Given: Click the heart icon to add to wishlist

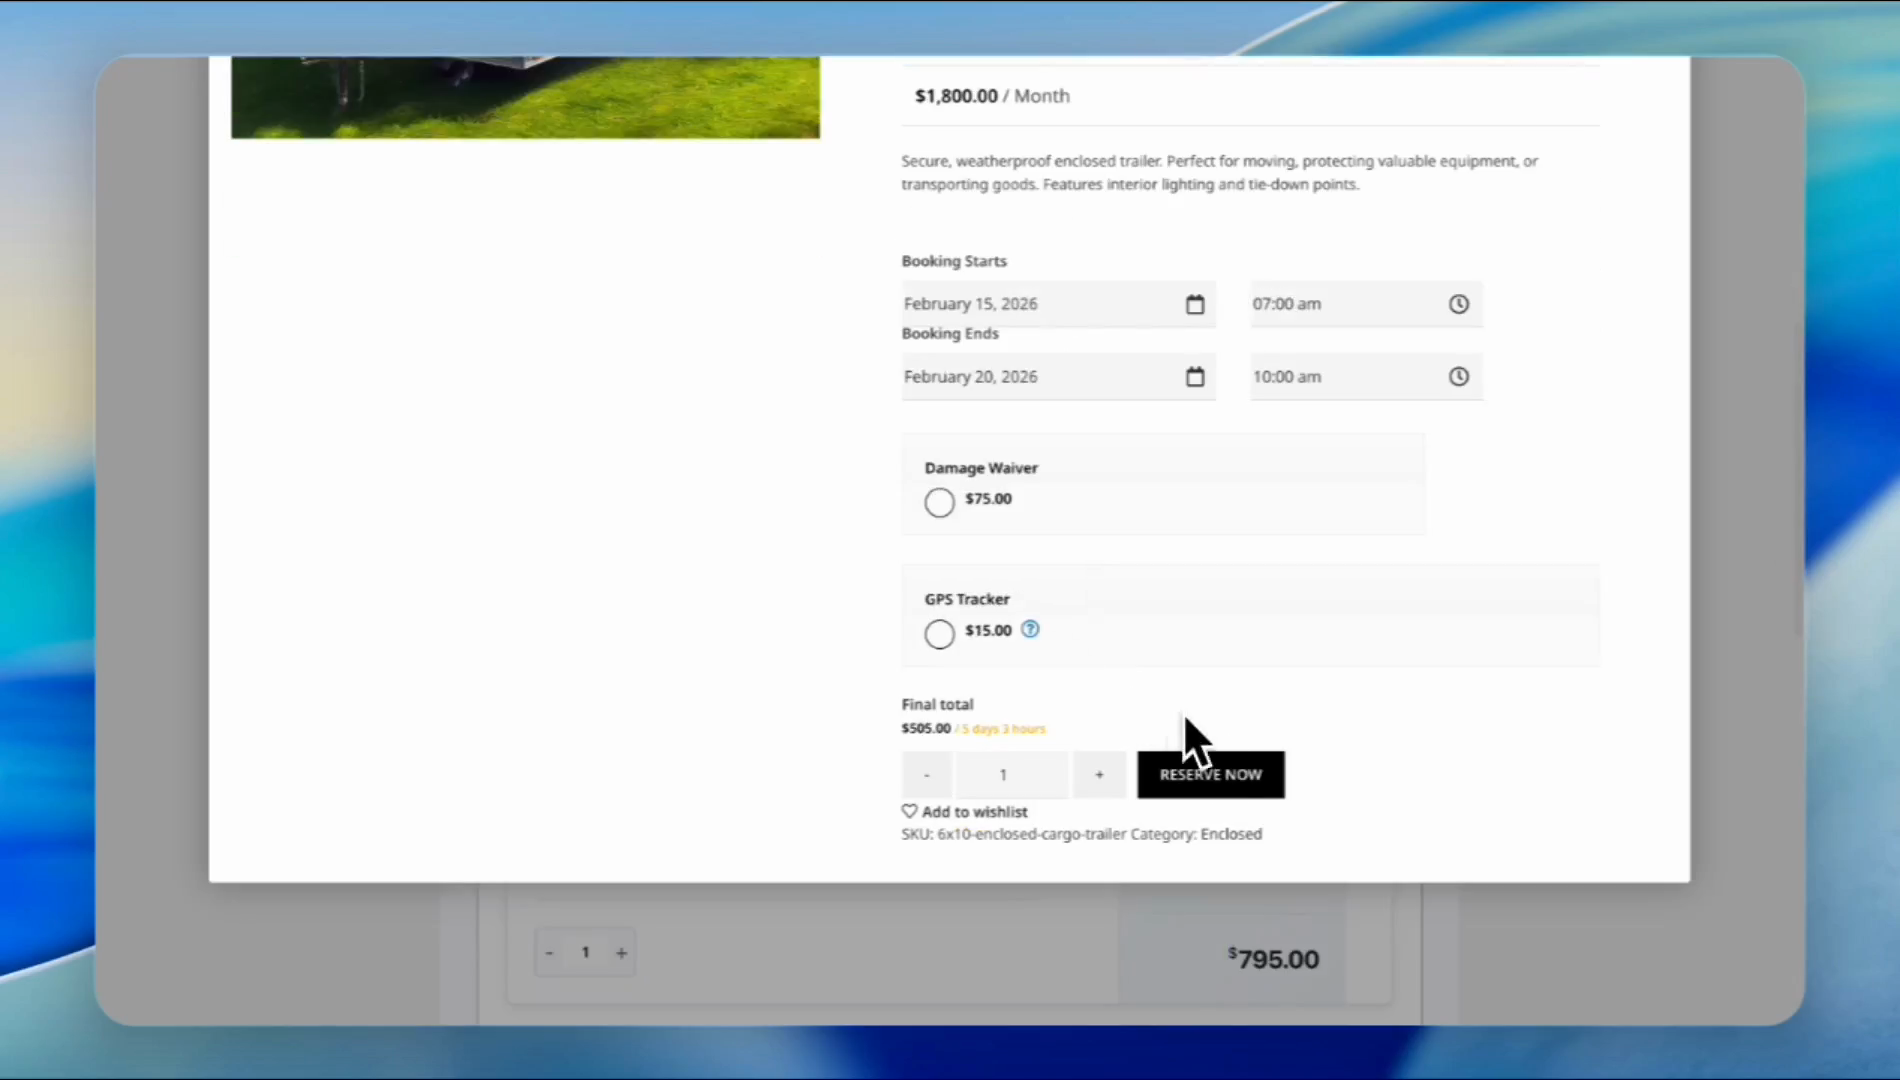Looking at the screenshot, I should pyautogui.click(x=909, y=811).
